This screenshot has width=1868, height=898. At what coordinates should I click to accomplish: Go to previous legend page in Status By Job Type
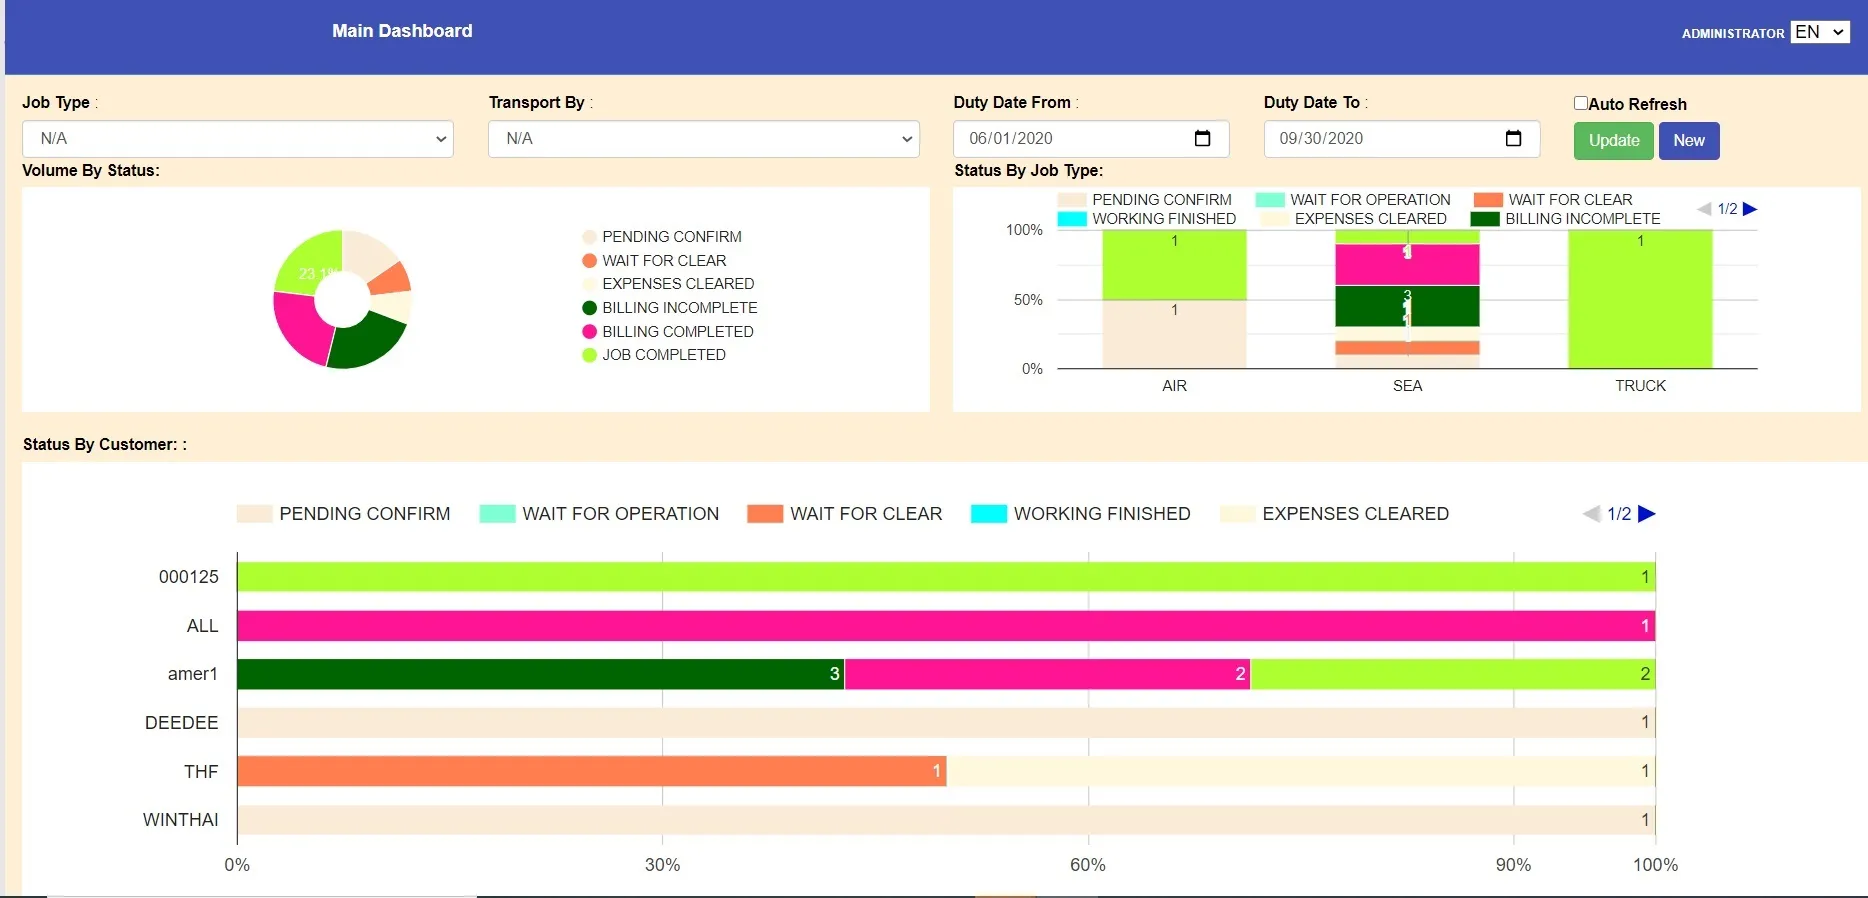coord(1705,209)
